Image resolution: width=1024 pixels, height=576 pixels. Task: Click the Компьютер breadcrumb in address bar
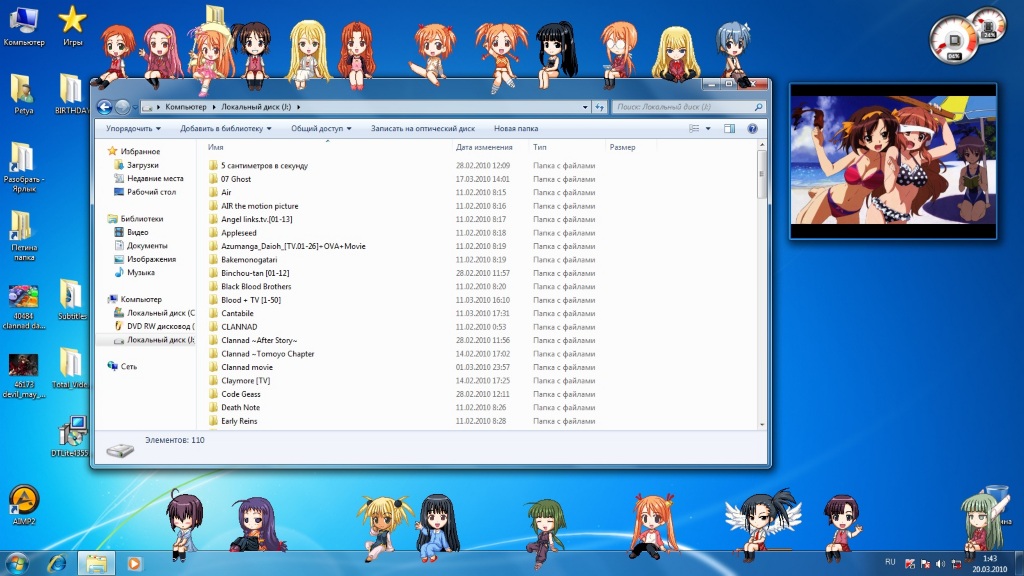[x=185, y=107]
